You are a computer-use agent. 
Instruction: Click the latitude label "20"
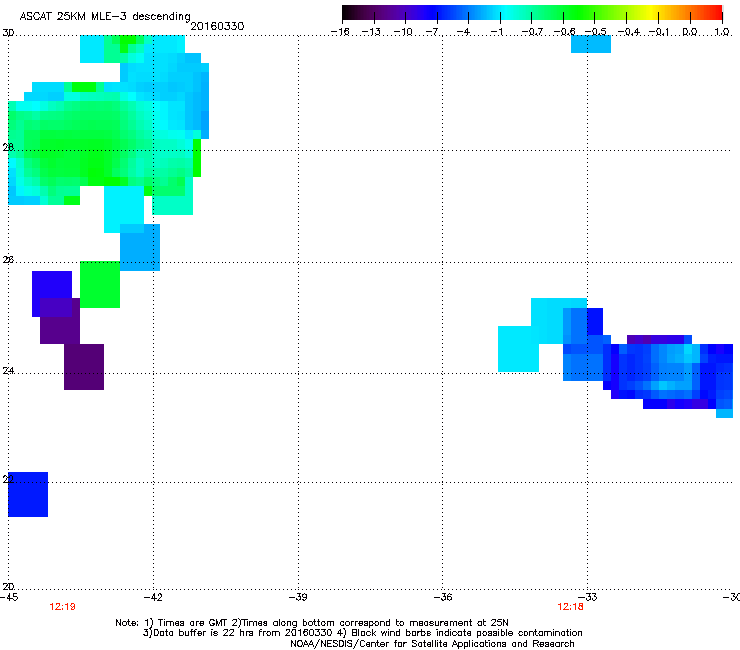coord(8,587)
